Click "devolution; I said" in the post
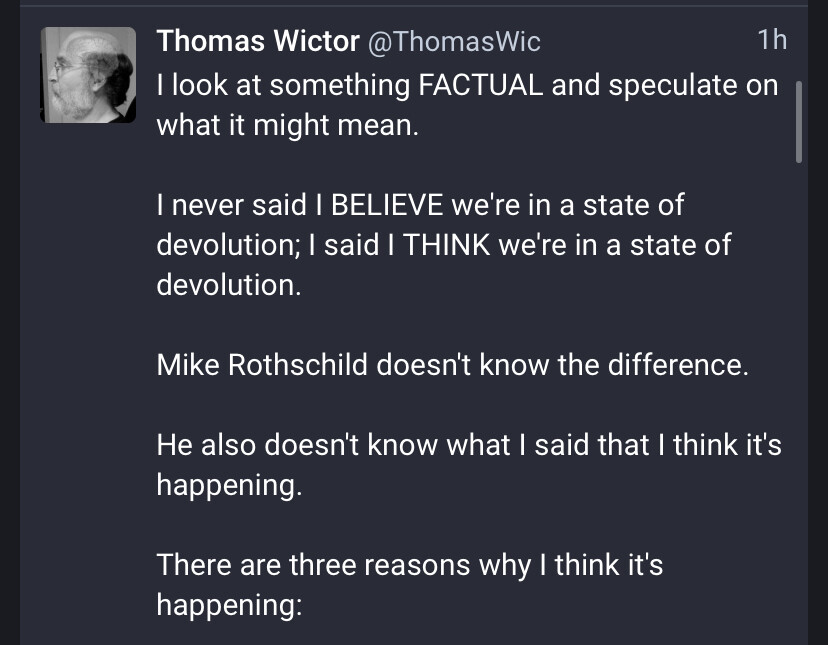This screenshot has height=645, width=828. [x=284, y=245]
